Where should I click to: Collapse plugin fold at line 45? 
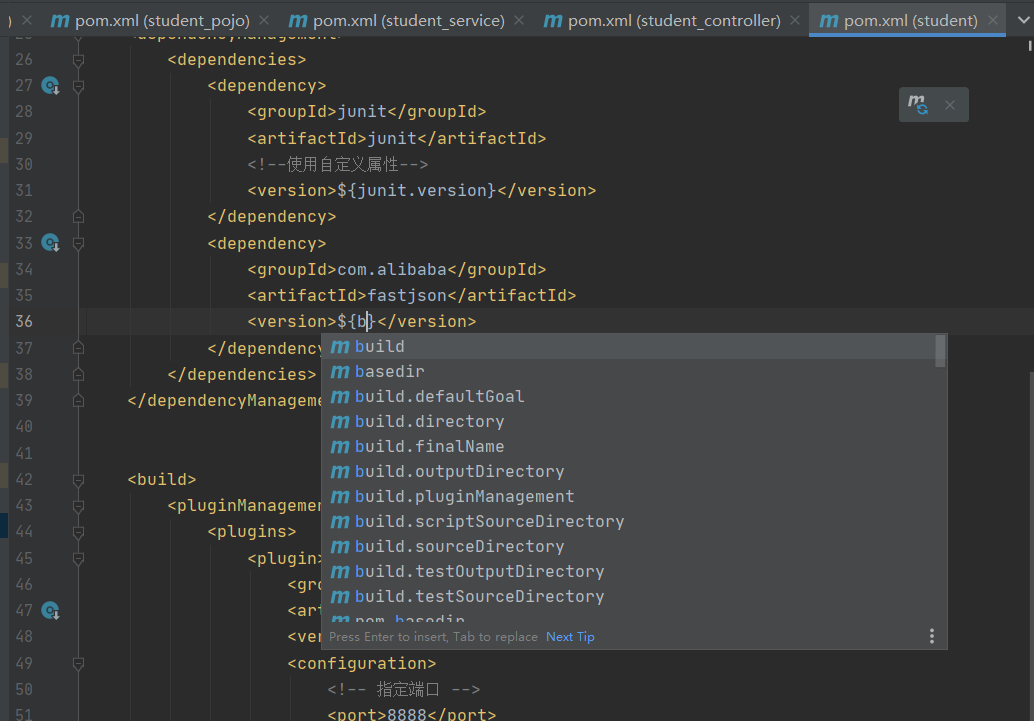click(x=78, y=559)
